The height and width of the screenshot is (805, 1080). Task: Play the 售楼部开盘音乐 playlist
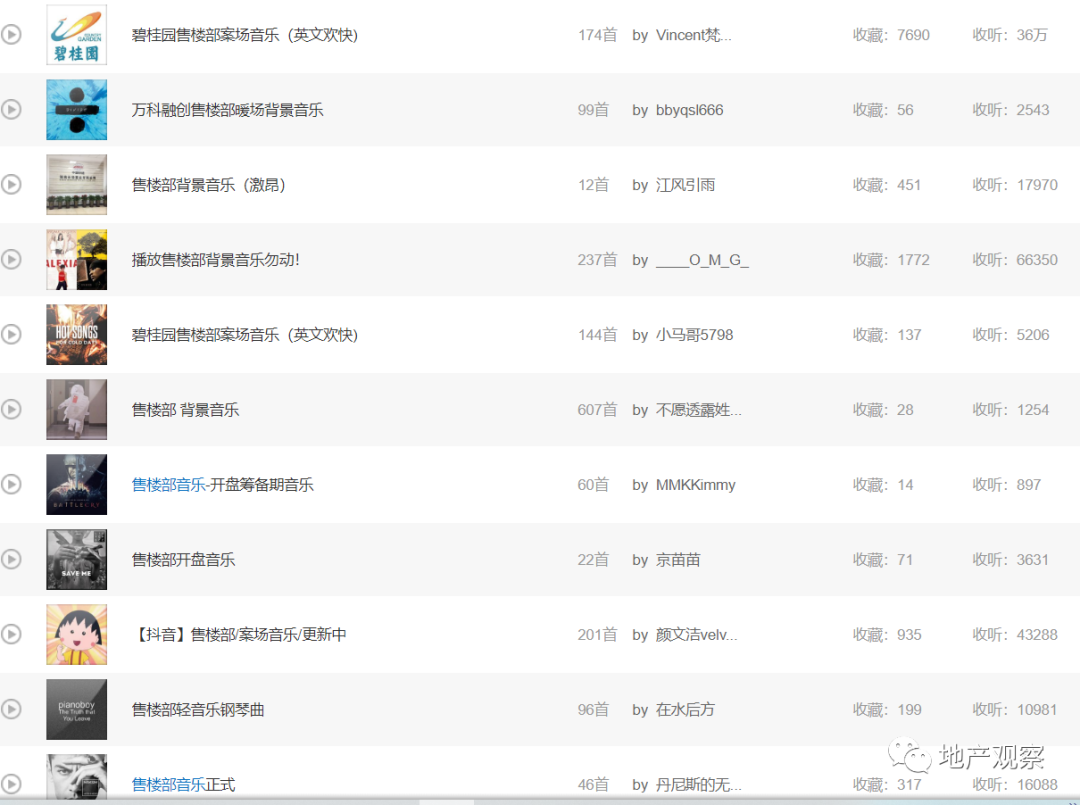11,559
